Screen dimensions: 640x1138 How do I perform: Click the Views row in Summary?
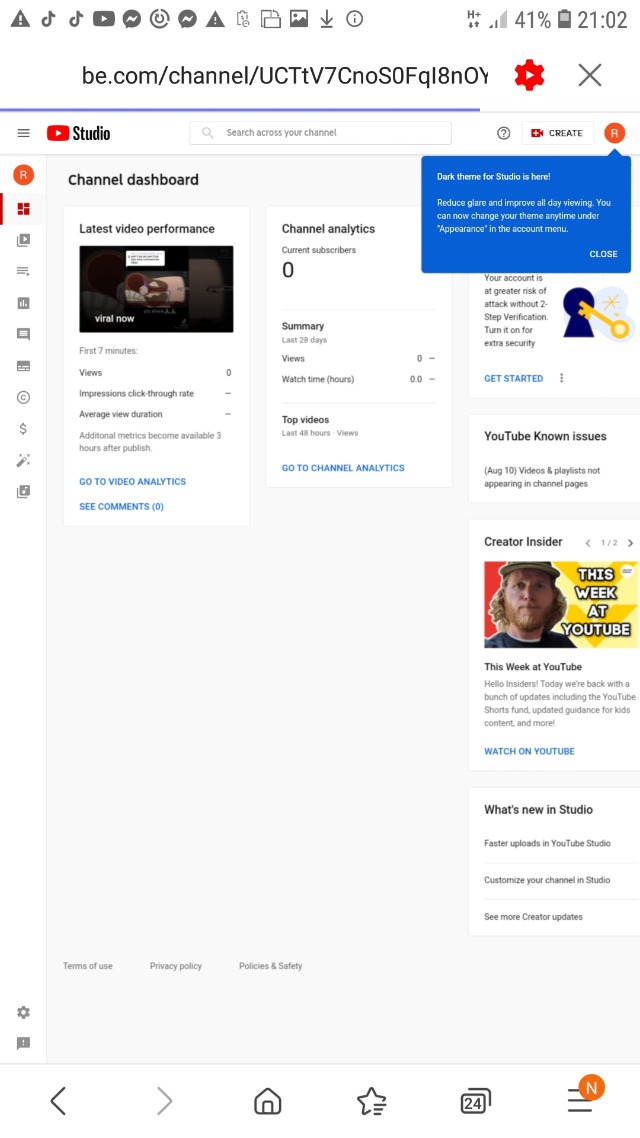[358, 359]
